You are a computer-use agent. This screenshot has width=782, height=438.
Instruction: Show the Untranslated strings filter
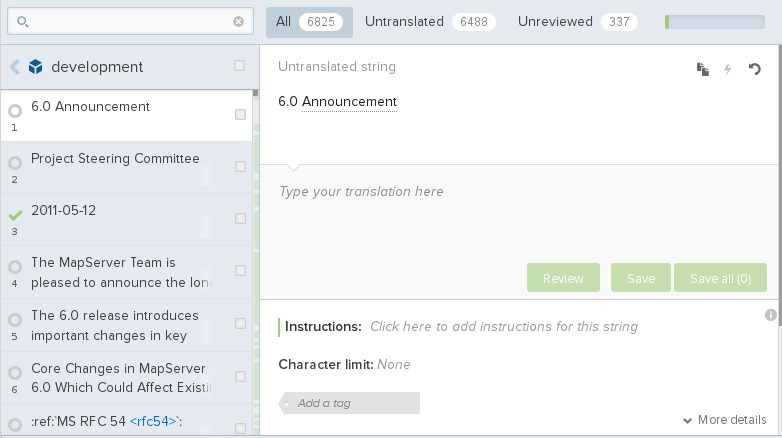point(430,21)
